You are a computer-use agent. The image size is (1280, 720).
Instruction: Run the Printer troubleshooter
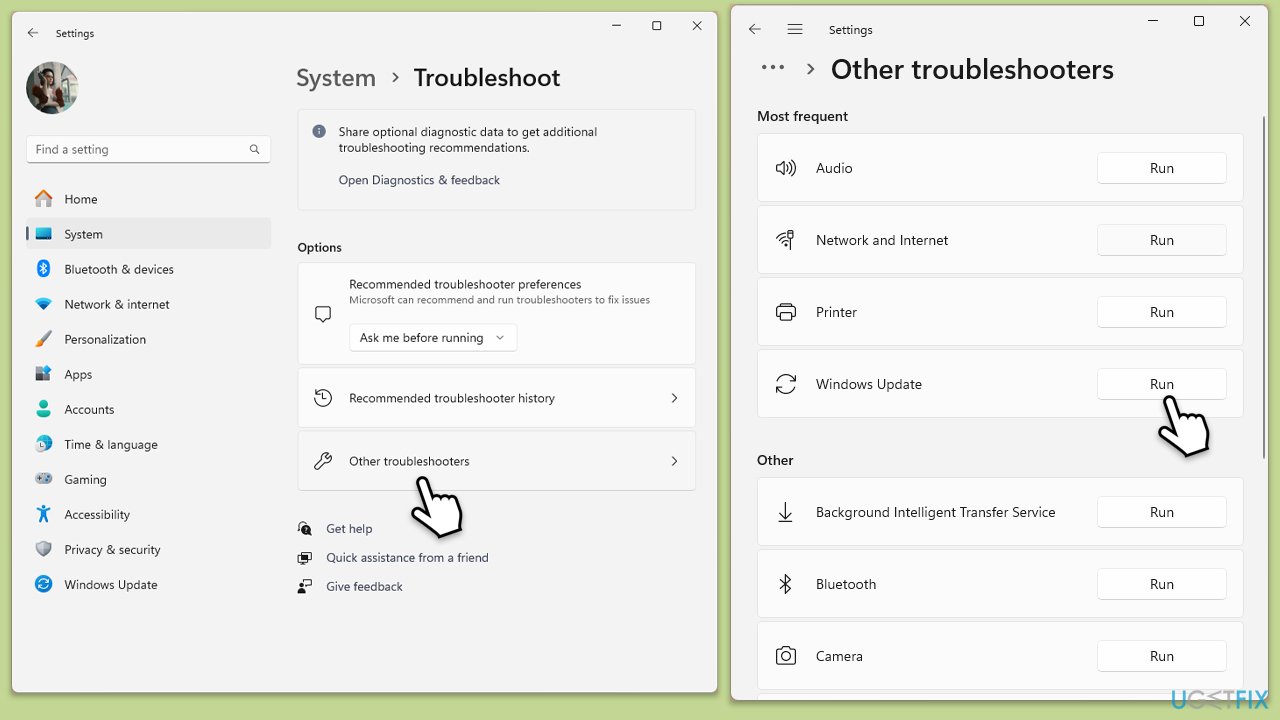(1161, 312)
